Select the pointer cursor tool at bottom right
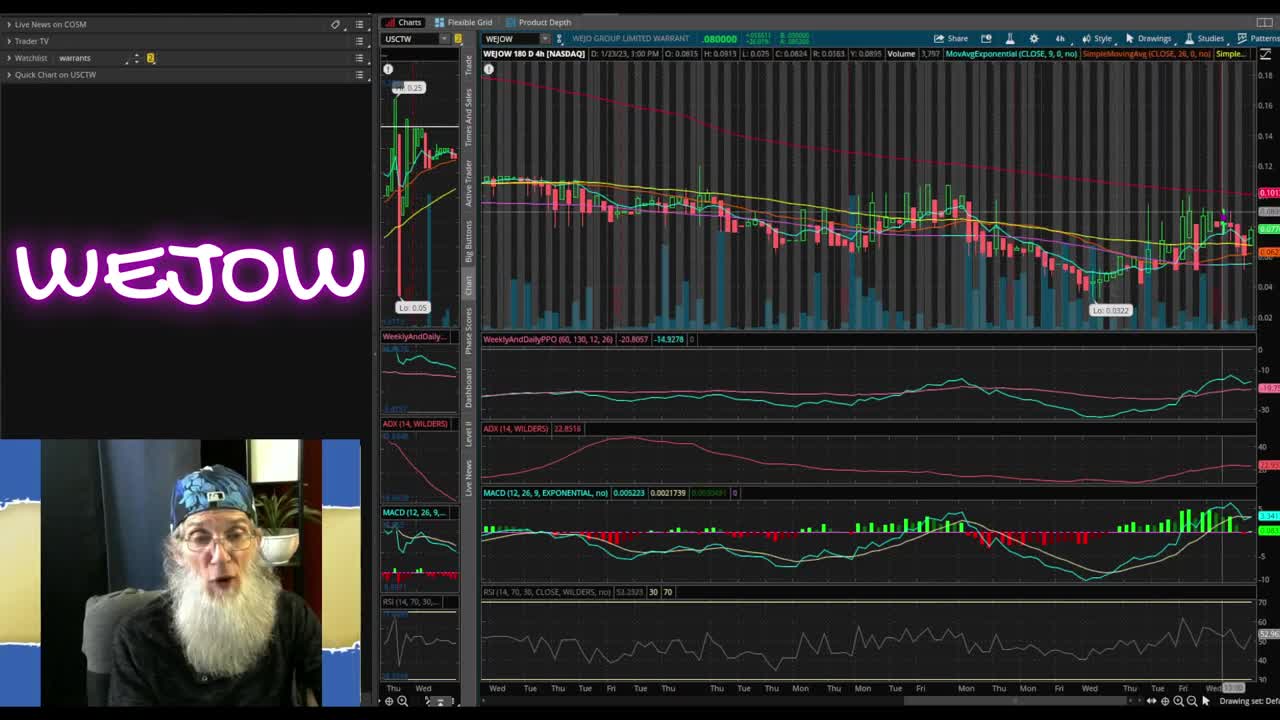Screen dimensions: 1280x720 1206,701
